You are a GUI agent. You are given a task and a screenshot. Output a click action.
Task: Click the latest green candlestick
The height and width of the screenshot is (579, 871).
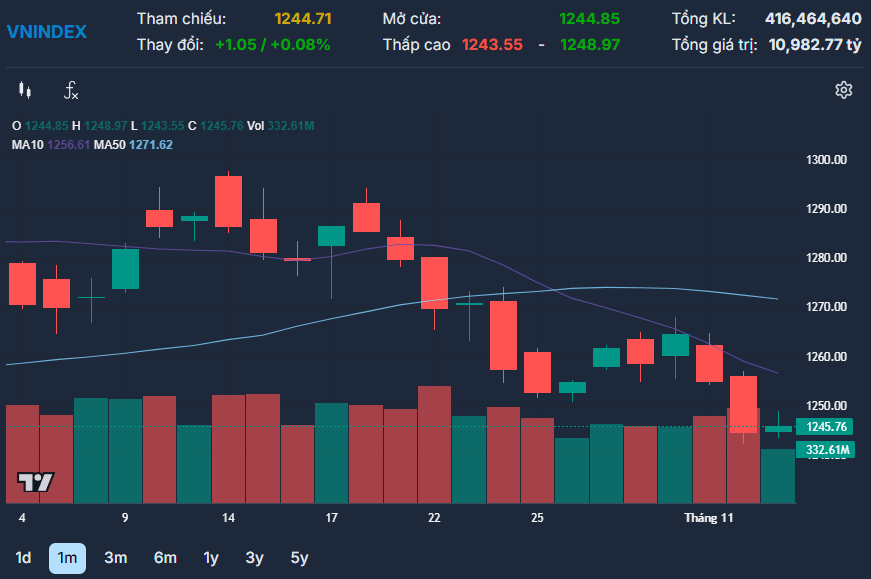click(x=778, y=428)
